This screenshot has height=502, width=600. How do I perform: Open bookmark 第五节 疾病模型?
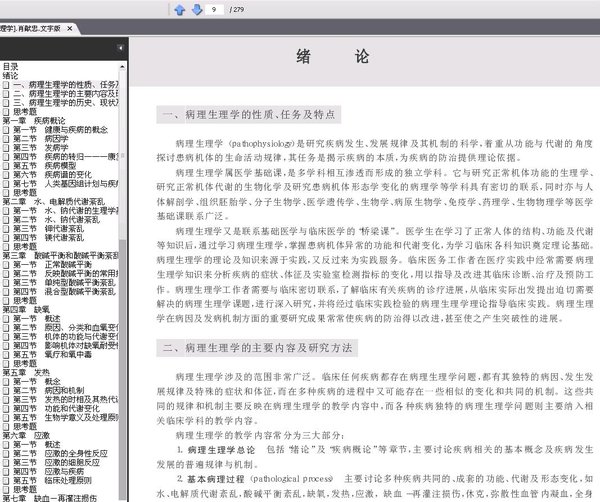45,166
